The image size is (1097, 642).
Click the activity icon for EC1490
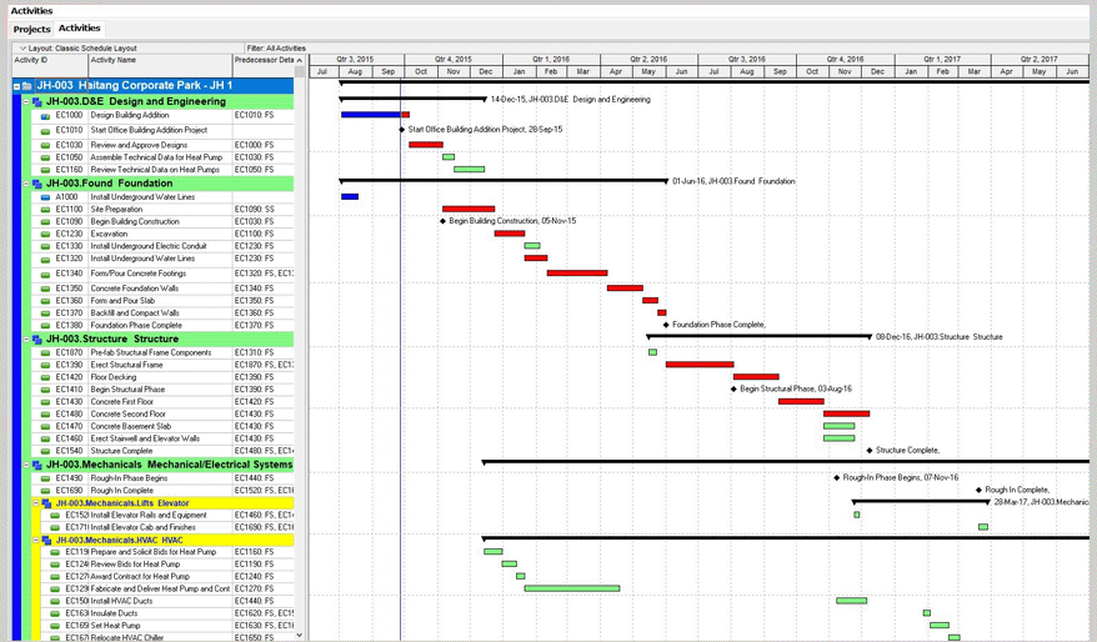pos(45,479)
